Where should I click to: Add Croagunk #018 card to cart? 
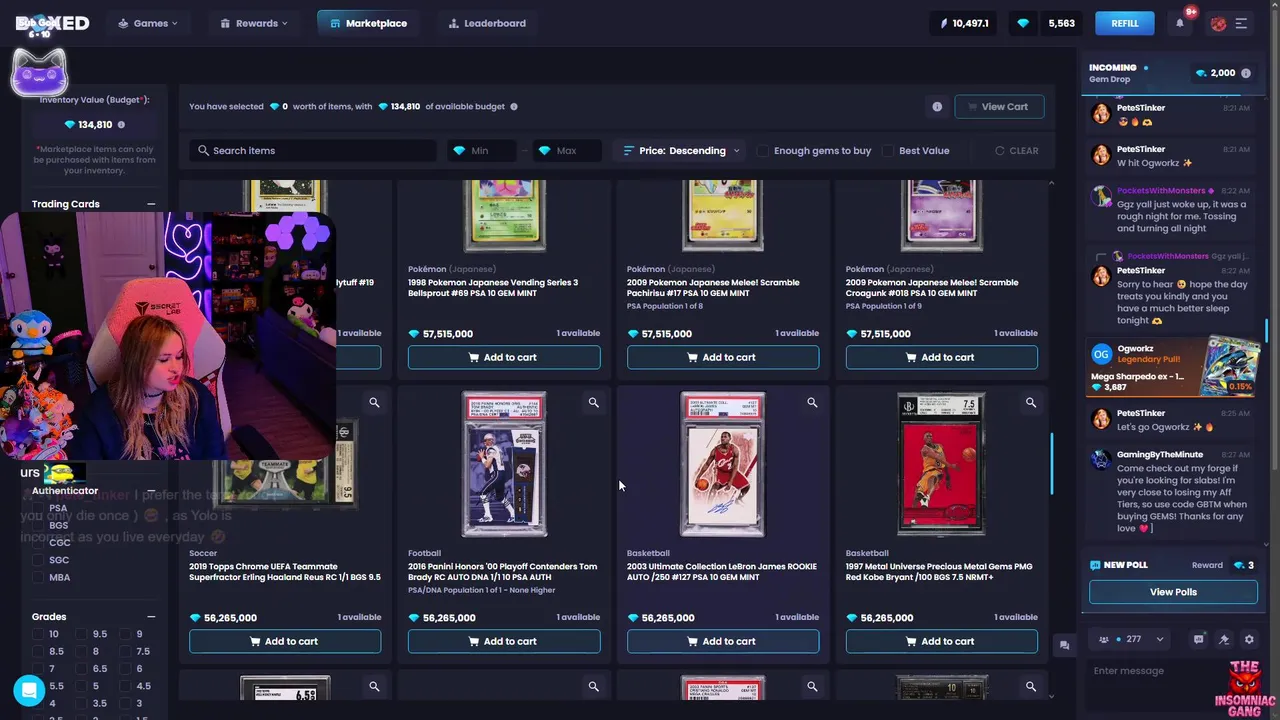[942, 357]
